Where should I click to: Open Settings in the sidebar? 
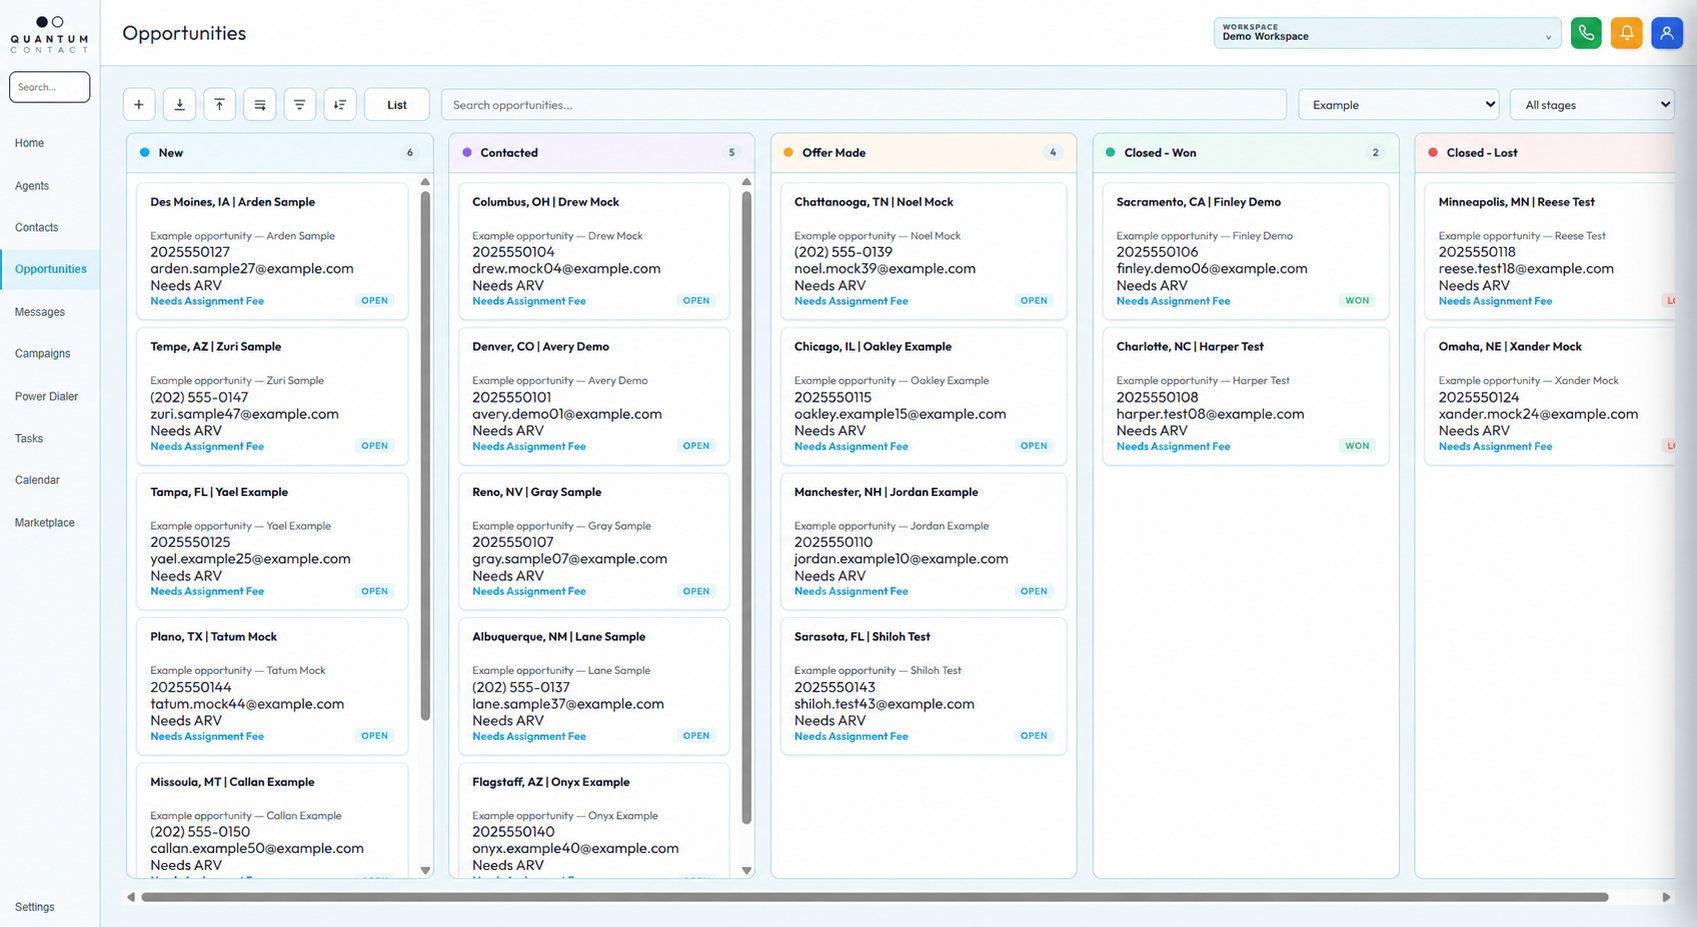(35, 907)
